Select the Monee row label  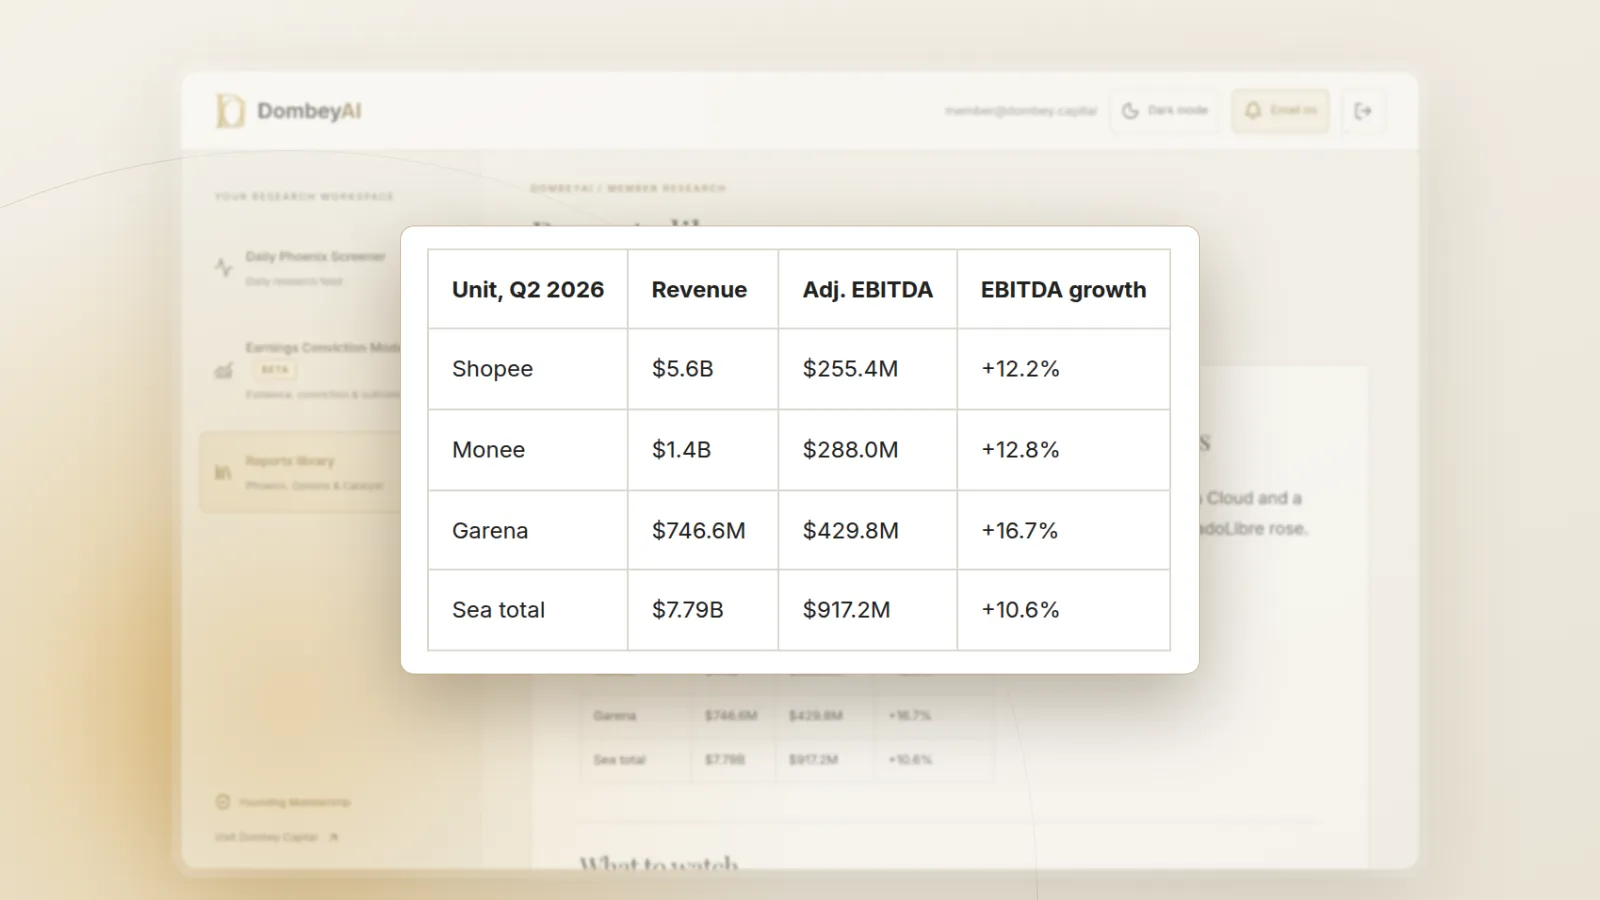tap(488, 450)
